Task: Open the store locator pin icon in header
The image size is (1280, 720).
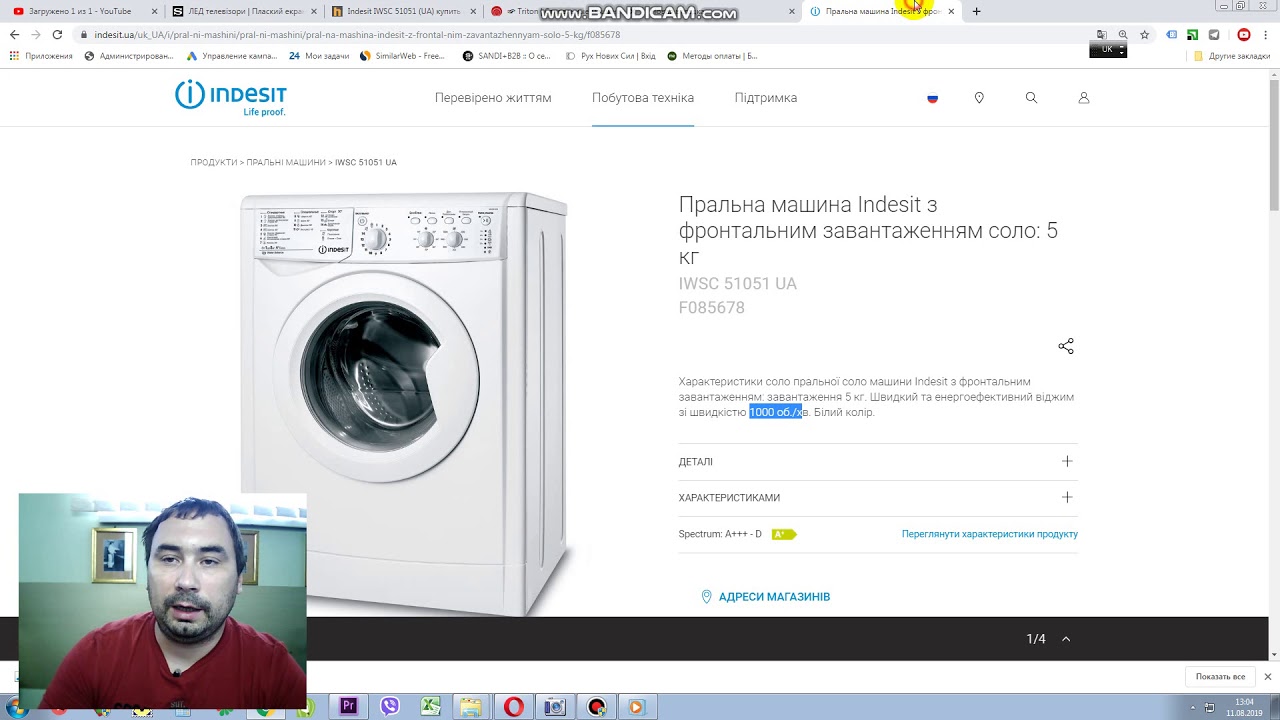Action: click(979, 98)
